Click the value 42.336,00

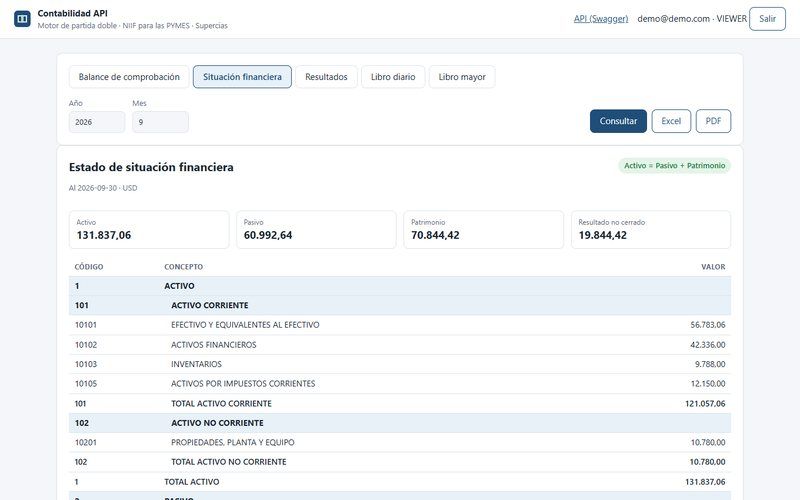pos(708,345)
